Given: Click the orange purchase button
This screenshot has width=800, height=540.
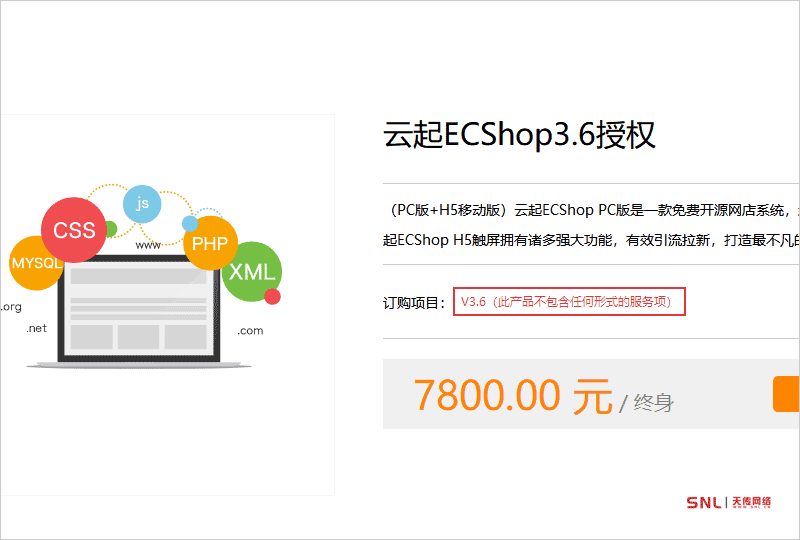Looking at the screenshot, I should [x=786, y=394].
